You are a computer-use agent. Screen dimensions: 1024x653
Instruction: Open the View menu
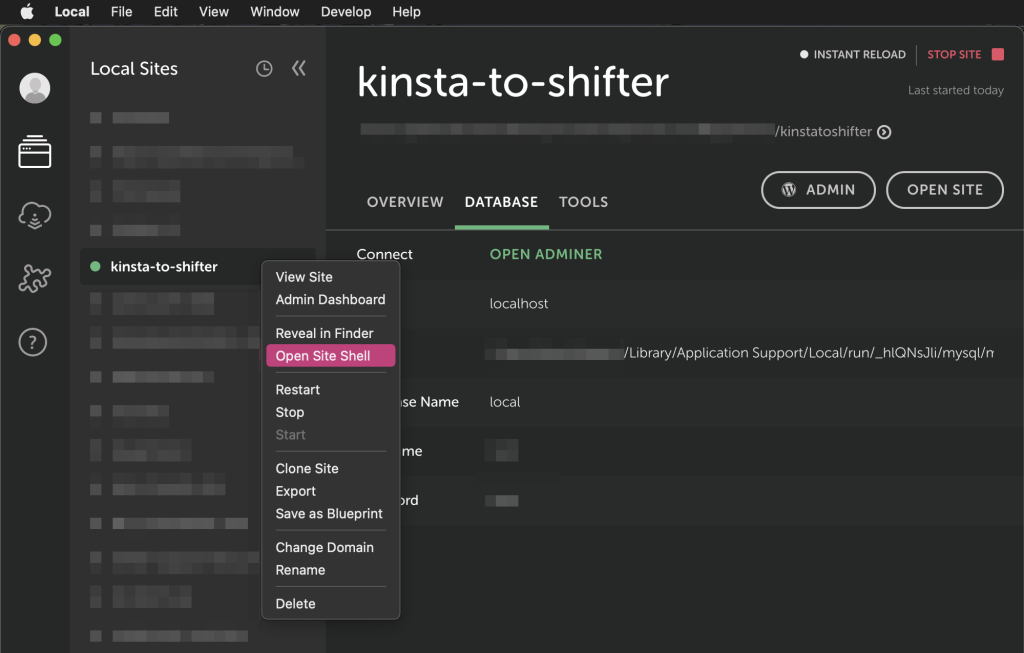214,12
